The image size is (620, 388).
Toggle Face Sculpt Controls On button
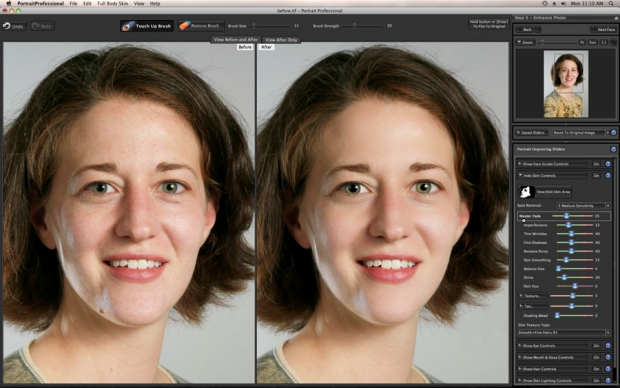pyautogui.click(x=596, y=164)
